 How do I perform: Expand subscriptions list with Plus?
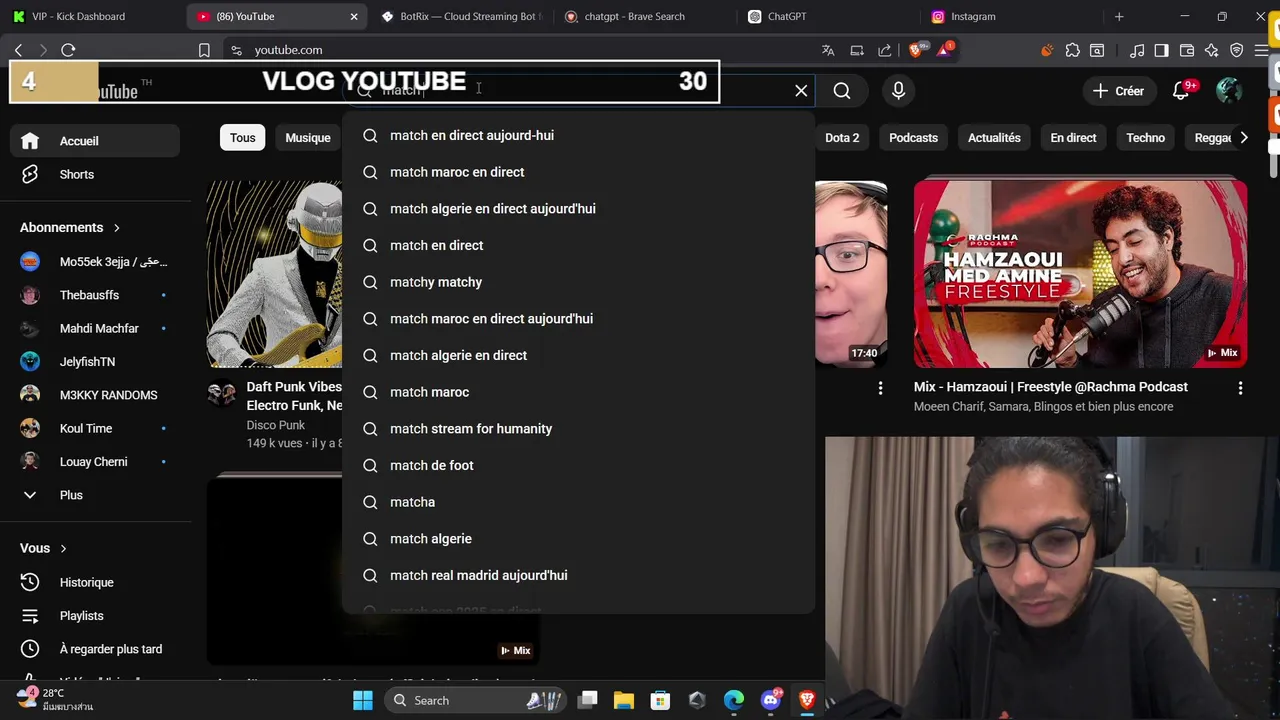[95, 495]
